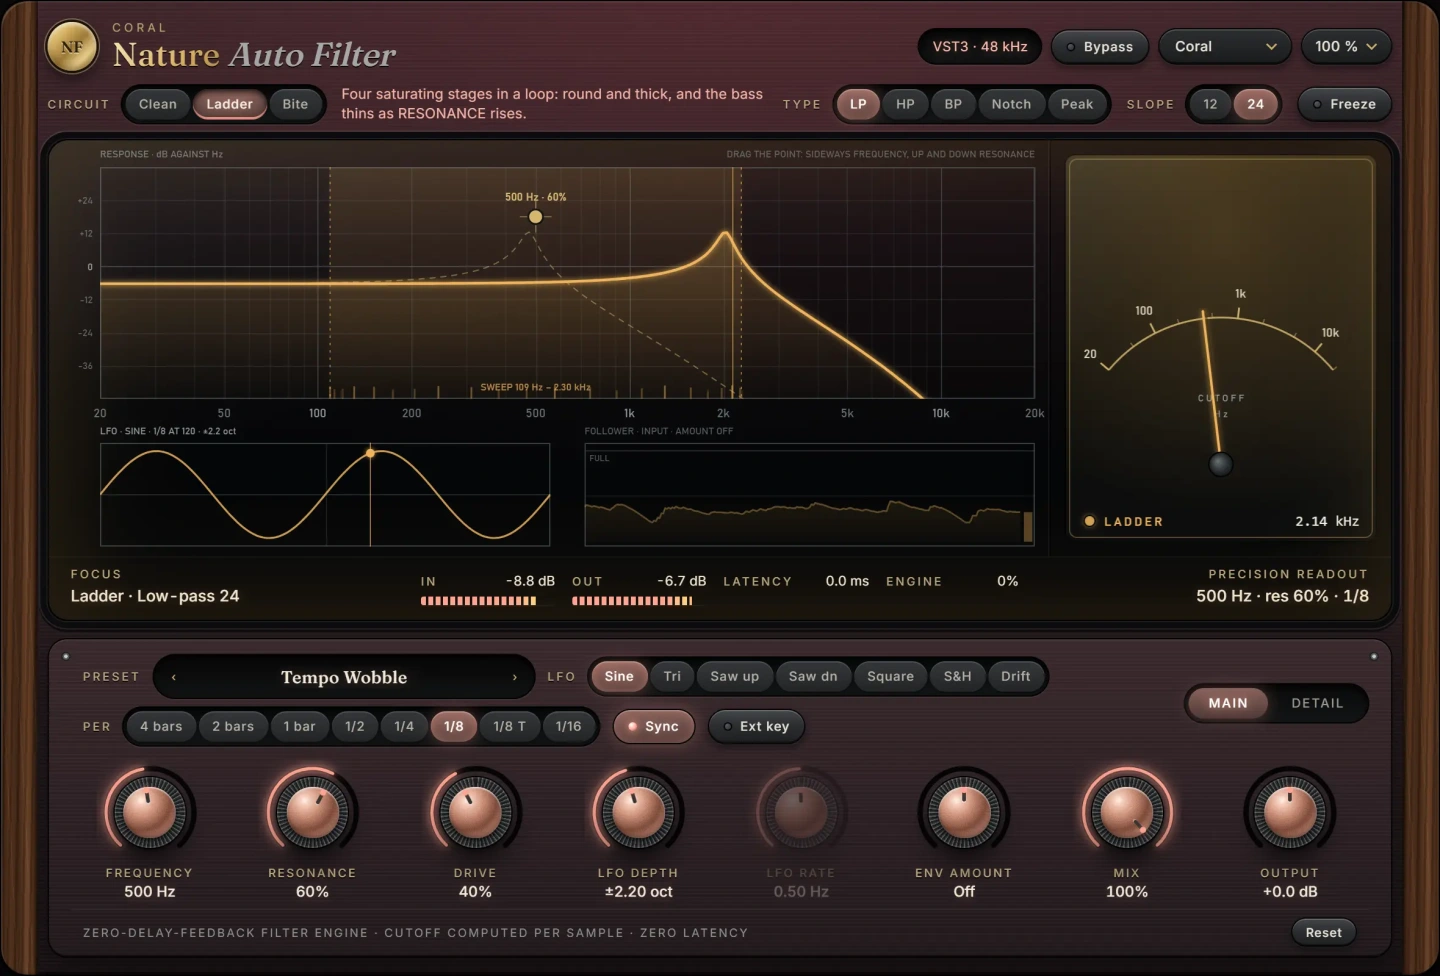The image size is (1440, 976).
Task: Enable the Ext key option
Action: click(756, 727)
